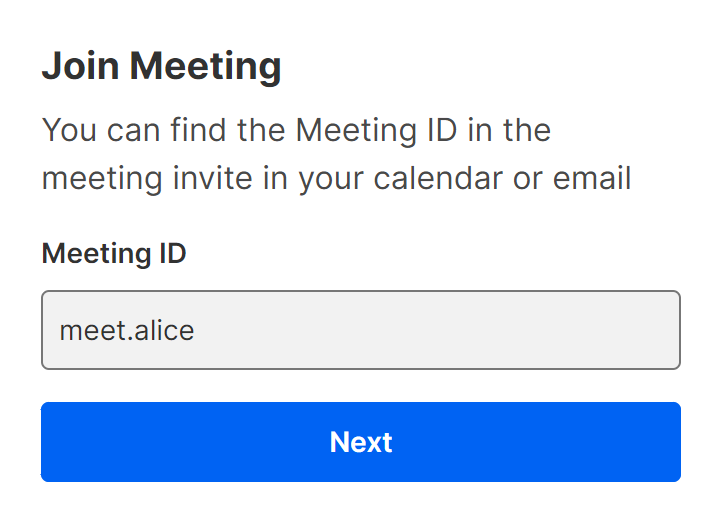Click the empty area of the Meeting ID field
720x527 pixels.
point(480,330)
